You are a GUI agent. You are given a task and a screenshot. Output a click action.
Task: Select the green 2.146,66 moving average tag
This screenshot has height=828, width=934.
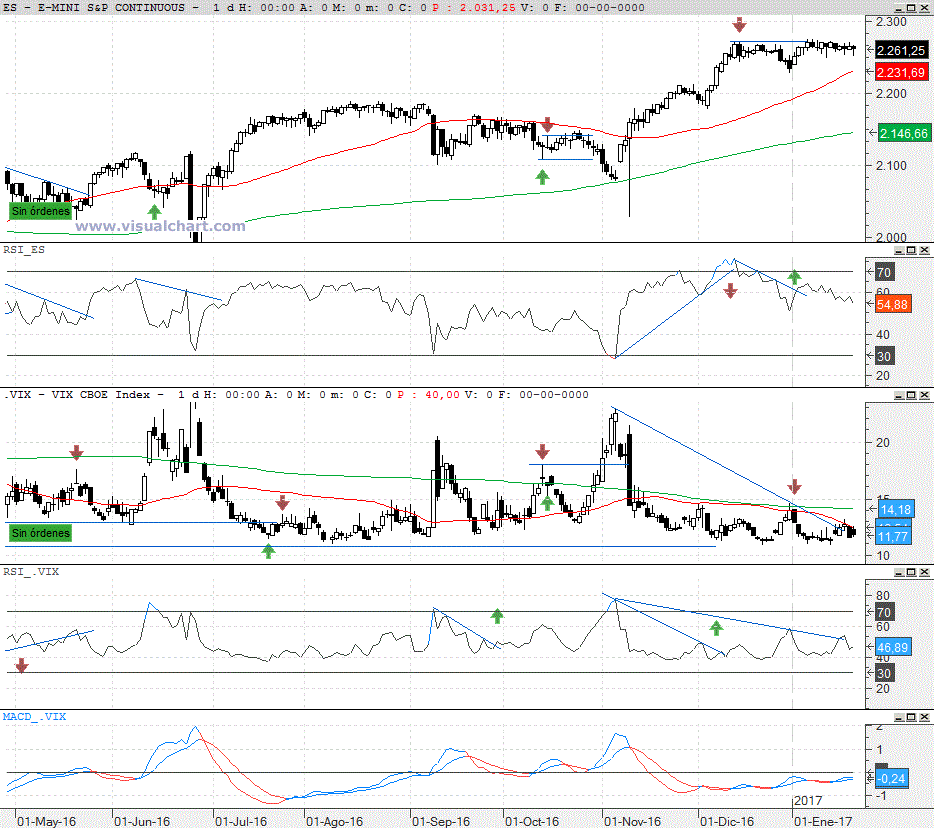point(904,133)
